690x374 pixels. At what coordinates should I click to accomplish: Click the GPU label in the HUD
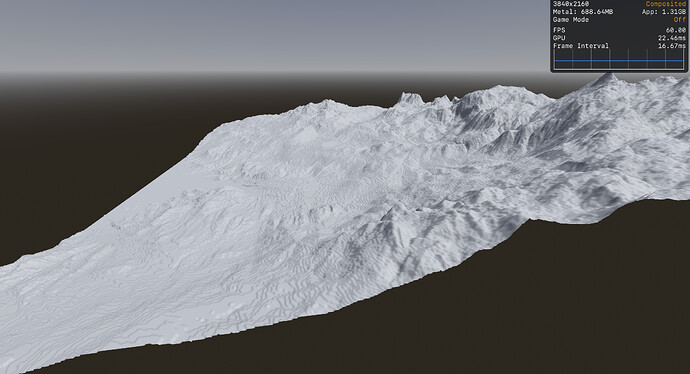pos(559,38)
